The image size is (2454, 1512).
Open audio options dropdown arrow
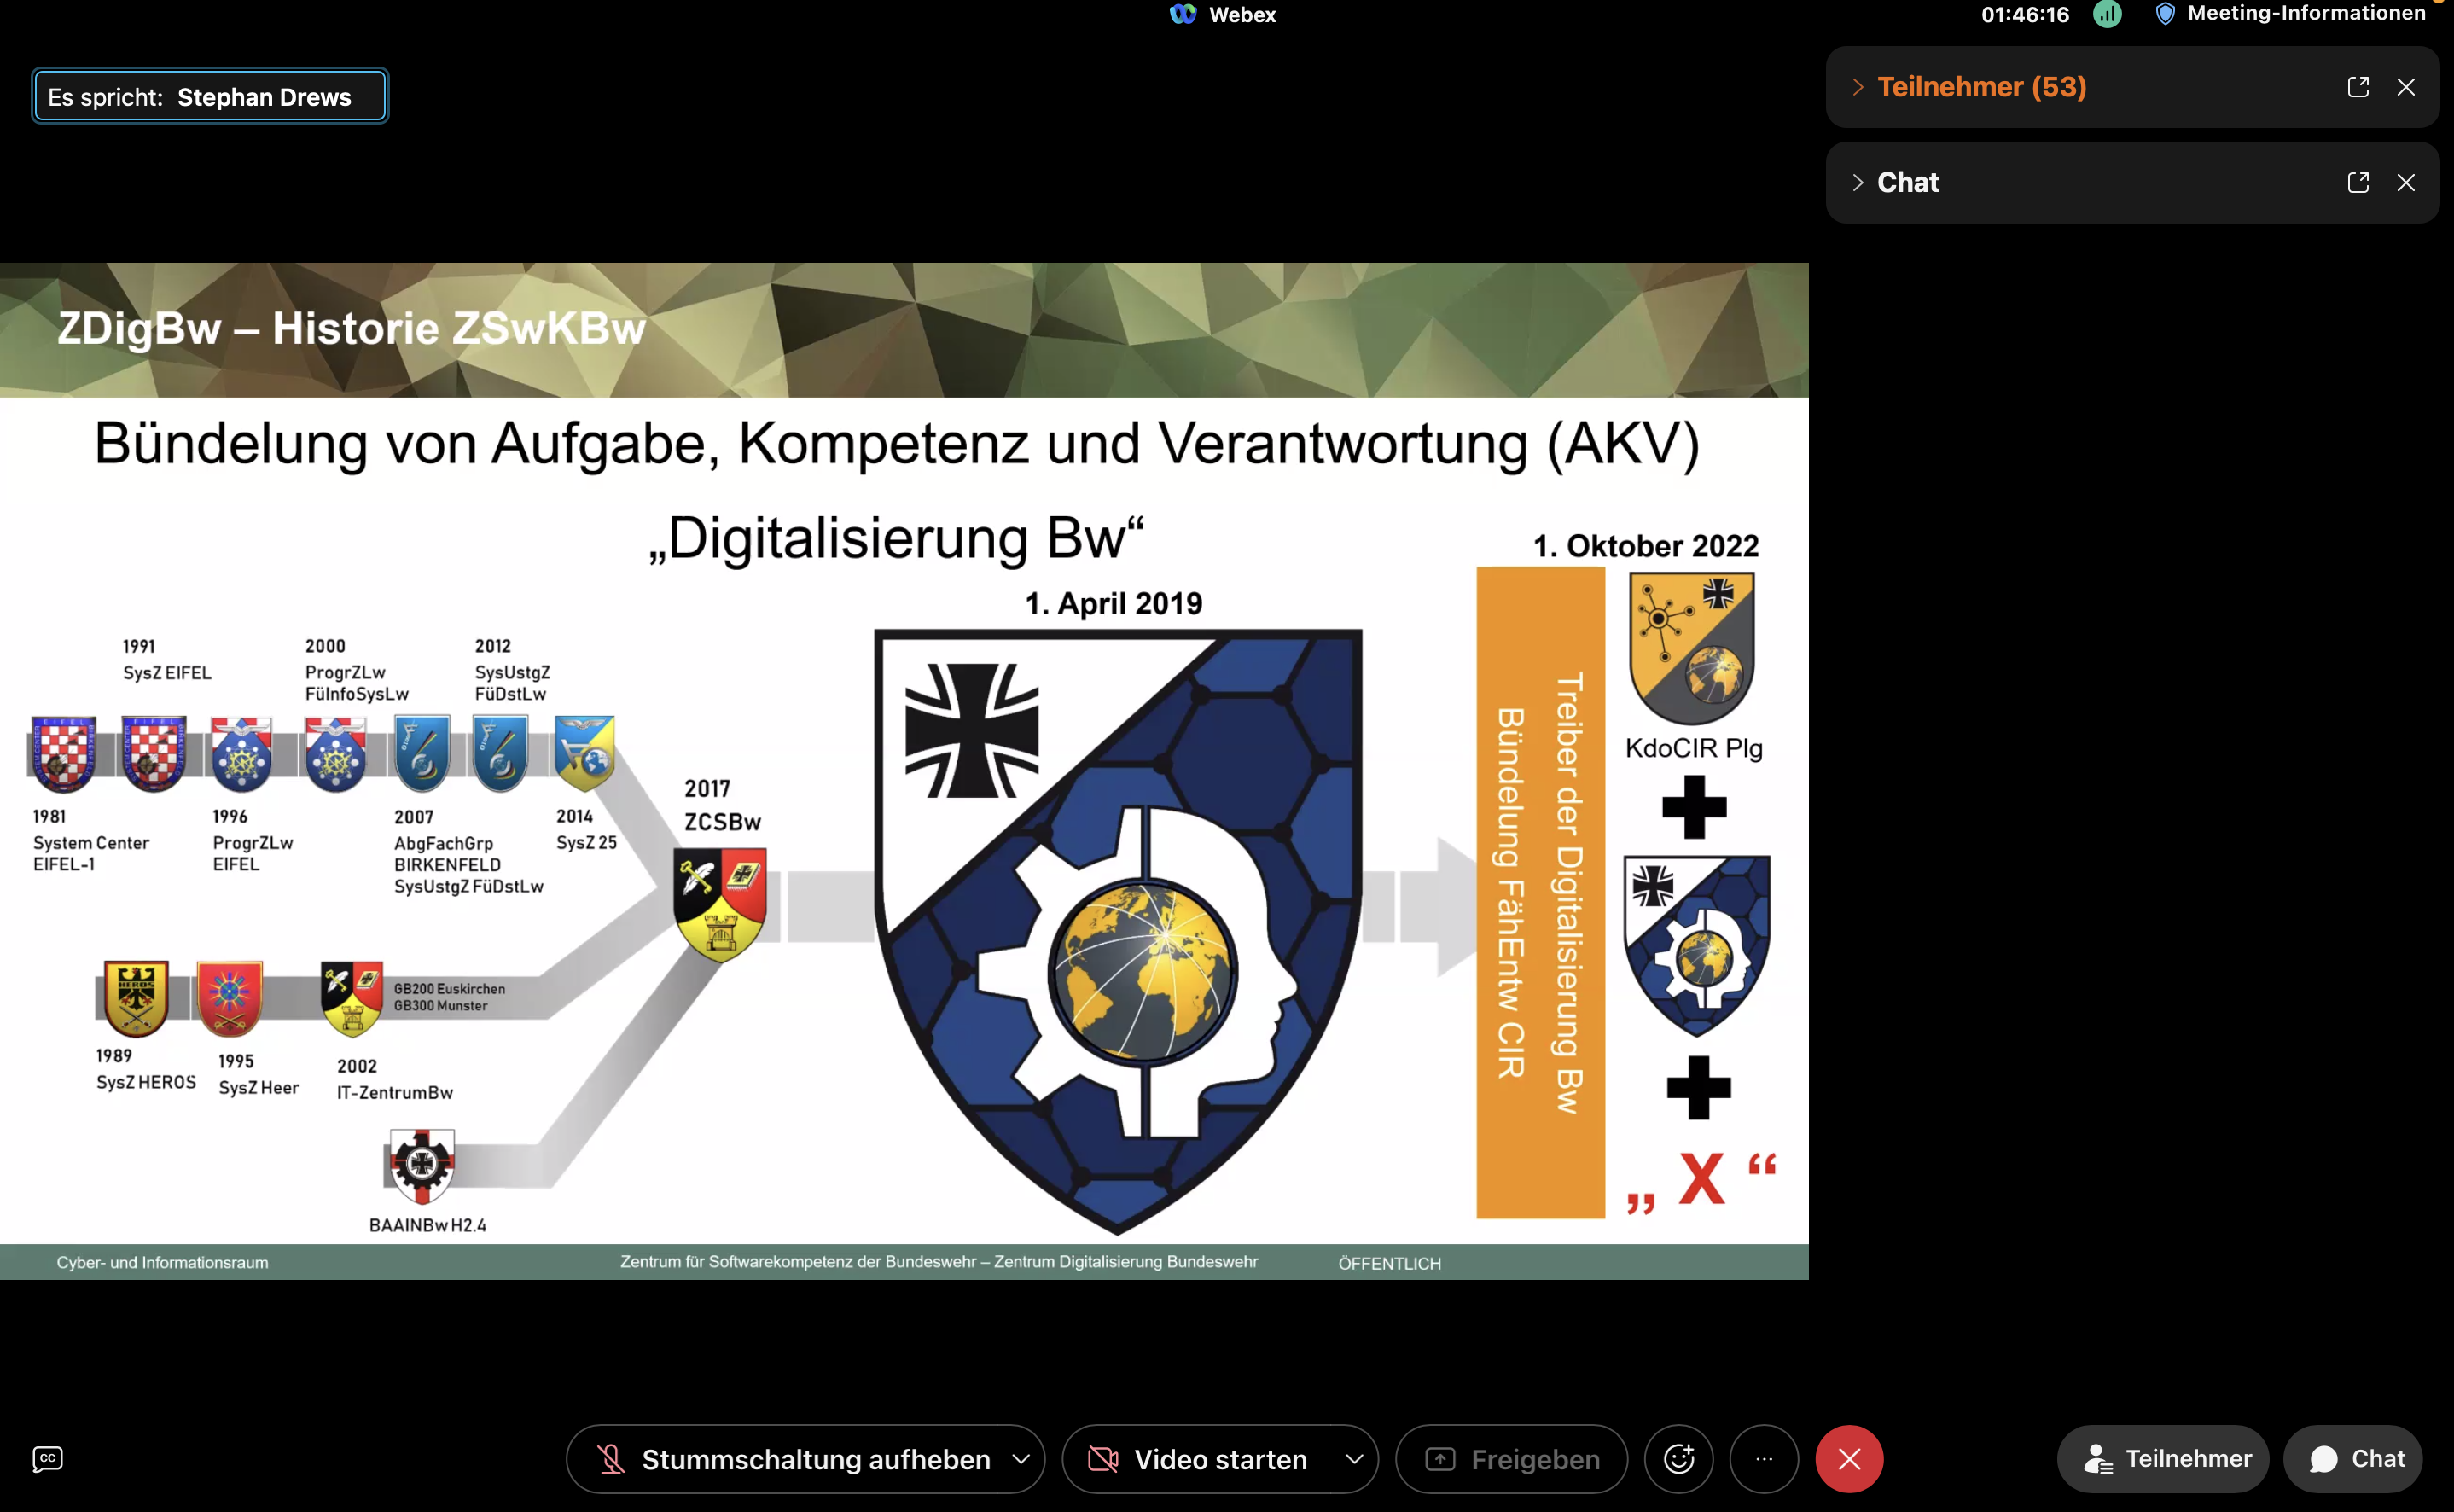tap(1020, 1458)
